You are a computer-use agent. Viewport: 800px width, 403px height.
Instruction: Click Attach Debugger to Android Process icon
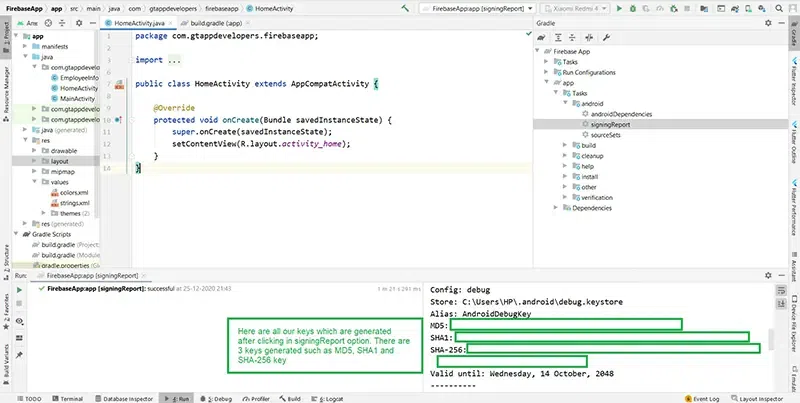[674, 8]
